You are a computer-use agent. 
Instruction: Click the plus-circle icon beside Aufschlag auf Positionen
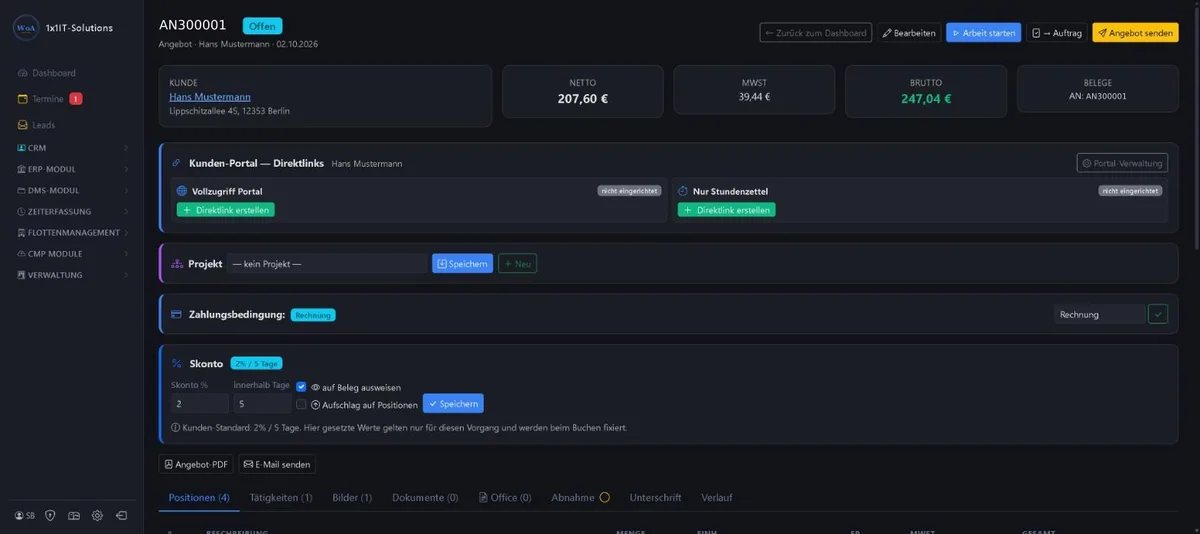[315, 405]
